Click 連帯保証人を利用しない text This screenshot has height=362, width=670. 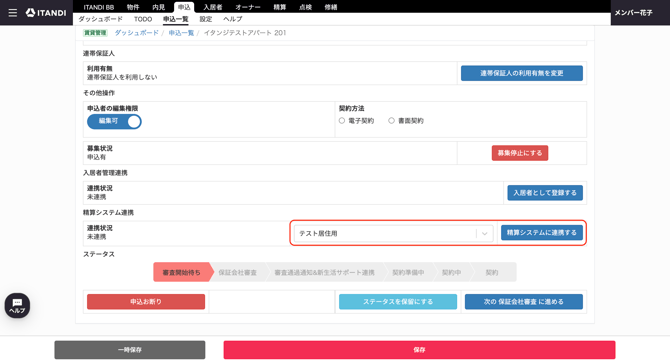tap(122, 77)
